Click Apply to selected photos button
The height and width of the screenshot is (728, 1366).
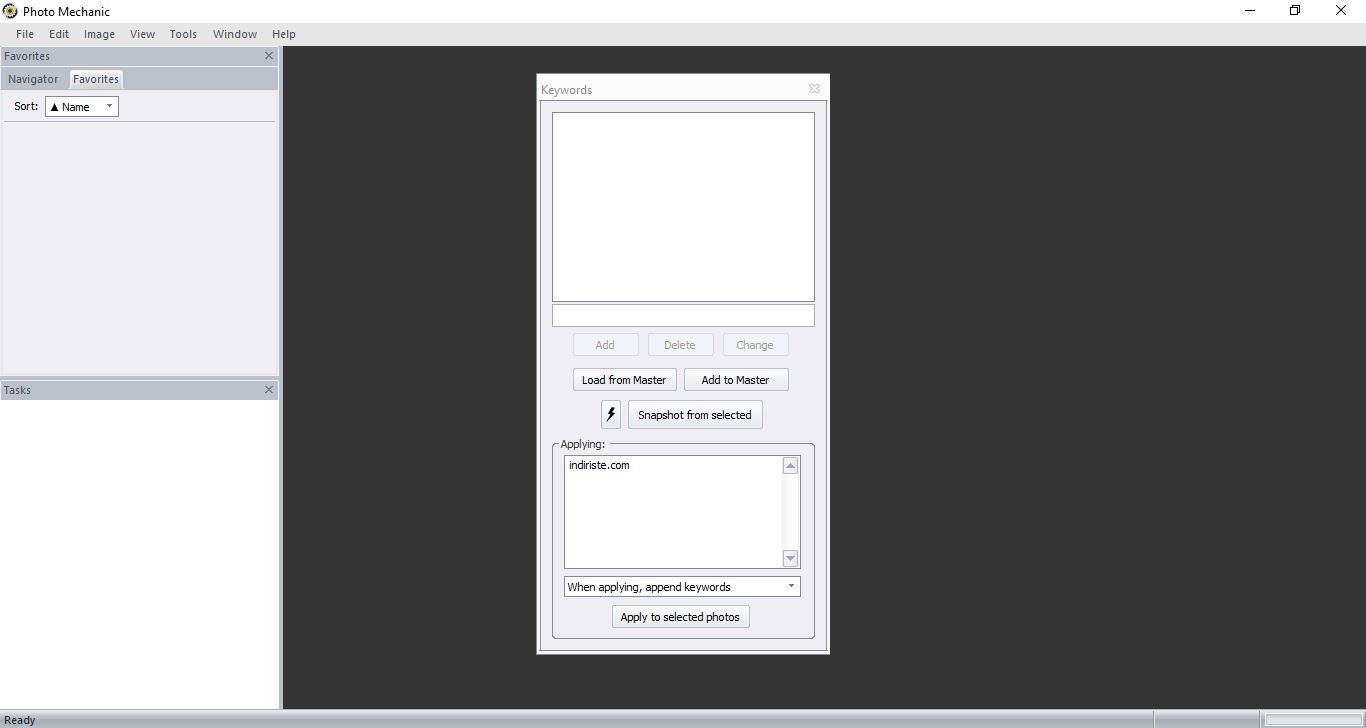680,617
